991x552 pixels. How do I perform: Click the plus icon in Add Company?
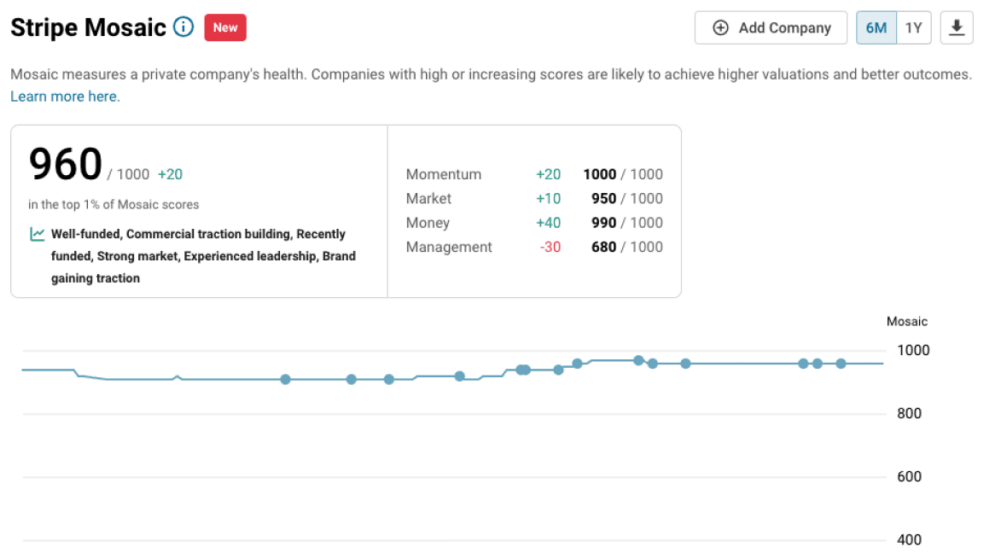coord(720,28)
